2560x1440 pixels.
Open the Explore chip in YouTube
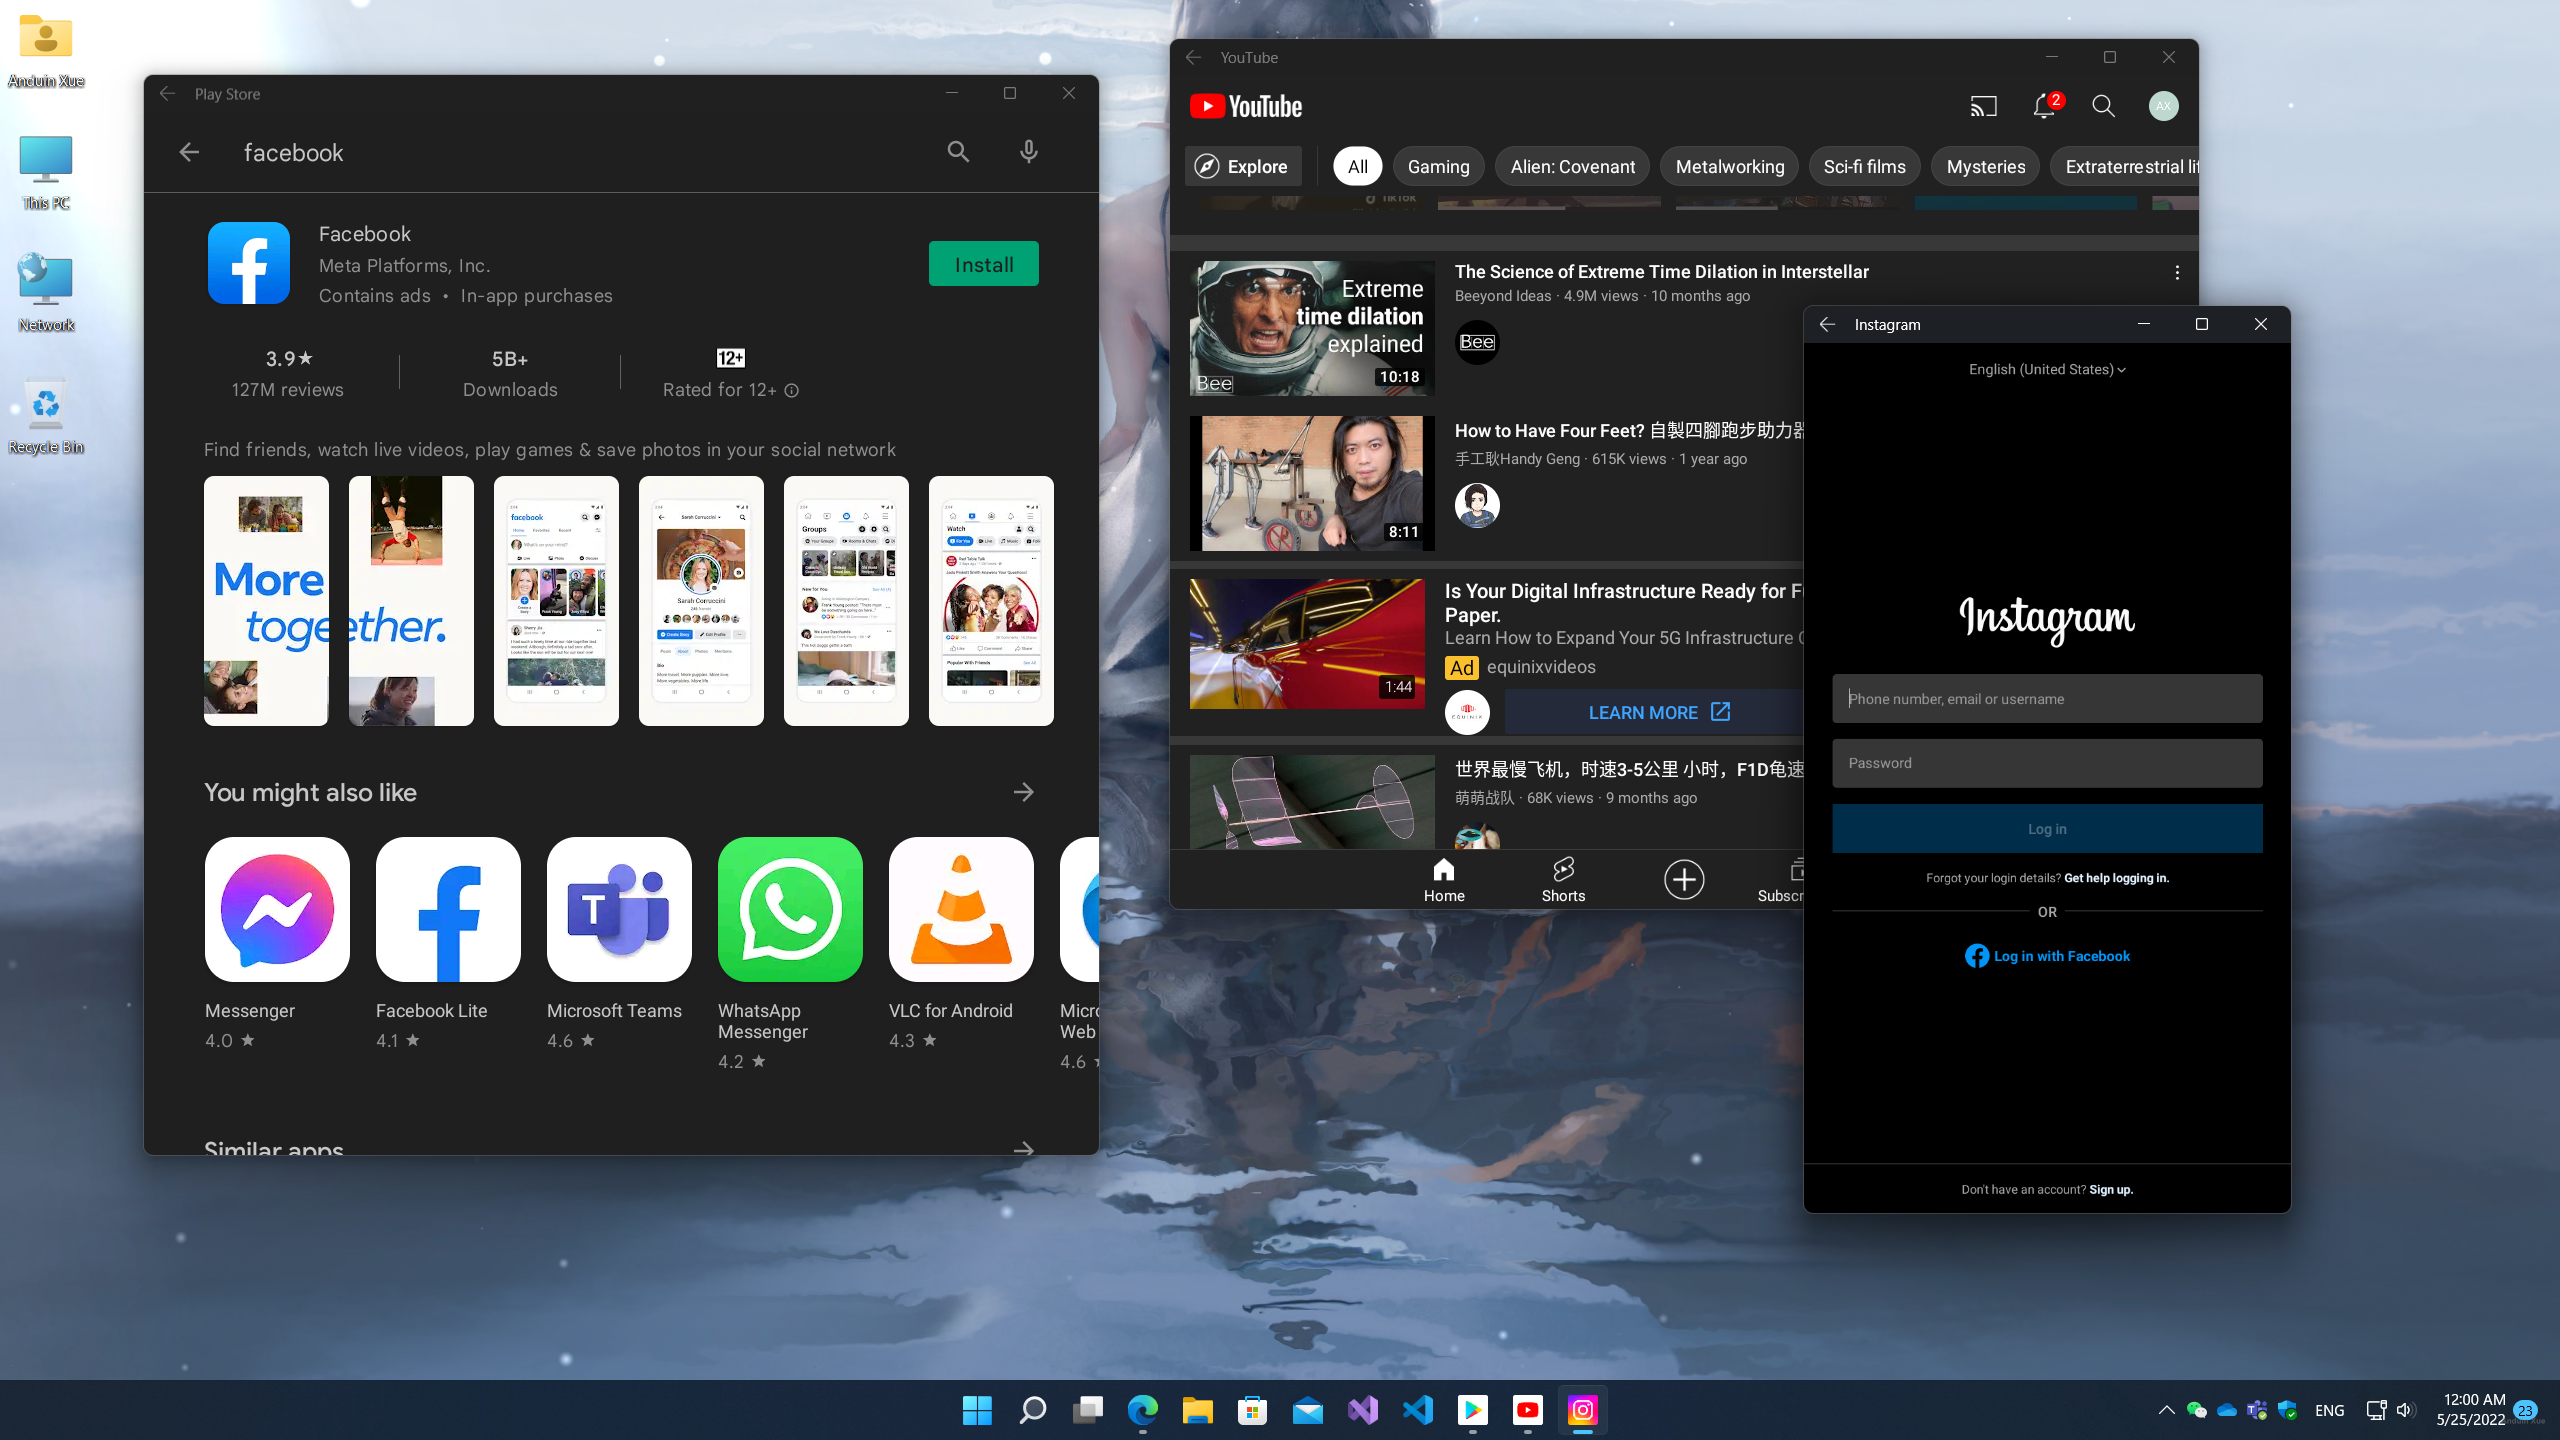1243,166
